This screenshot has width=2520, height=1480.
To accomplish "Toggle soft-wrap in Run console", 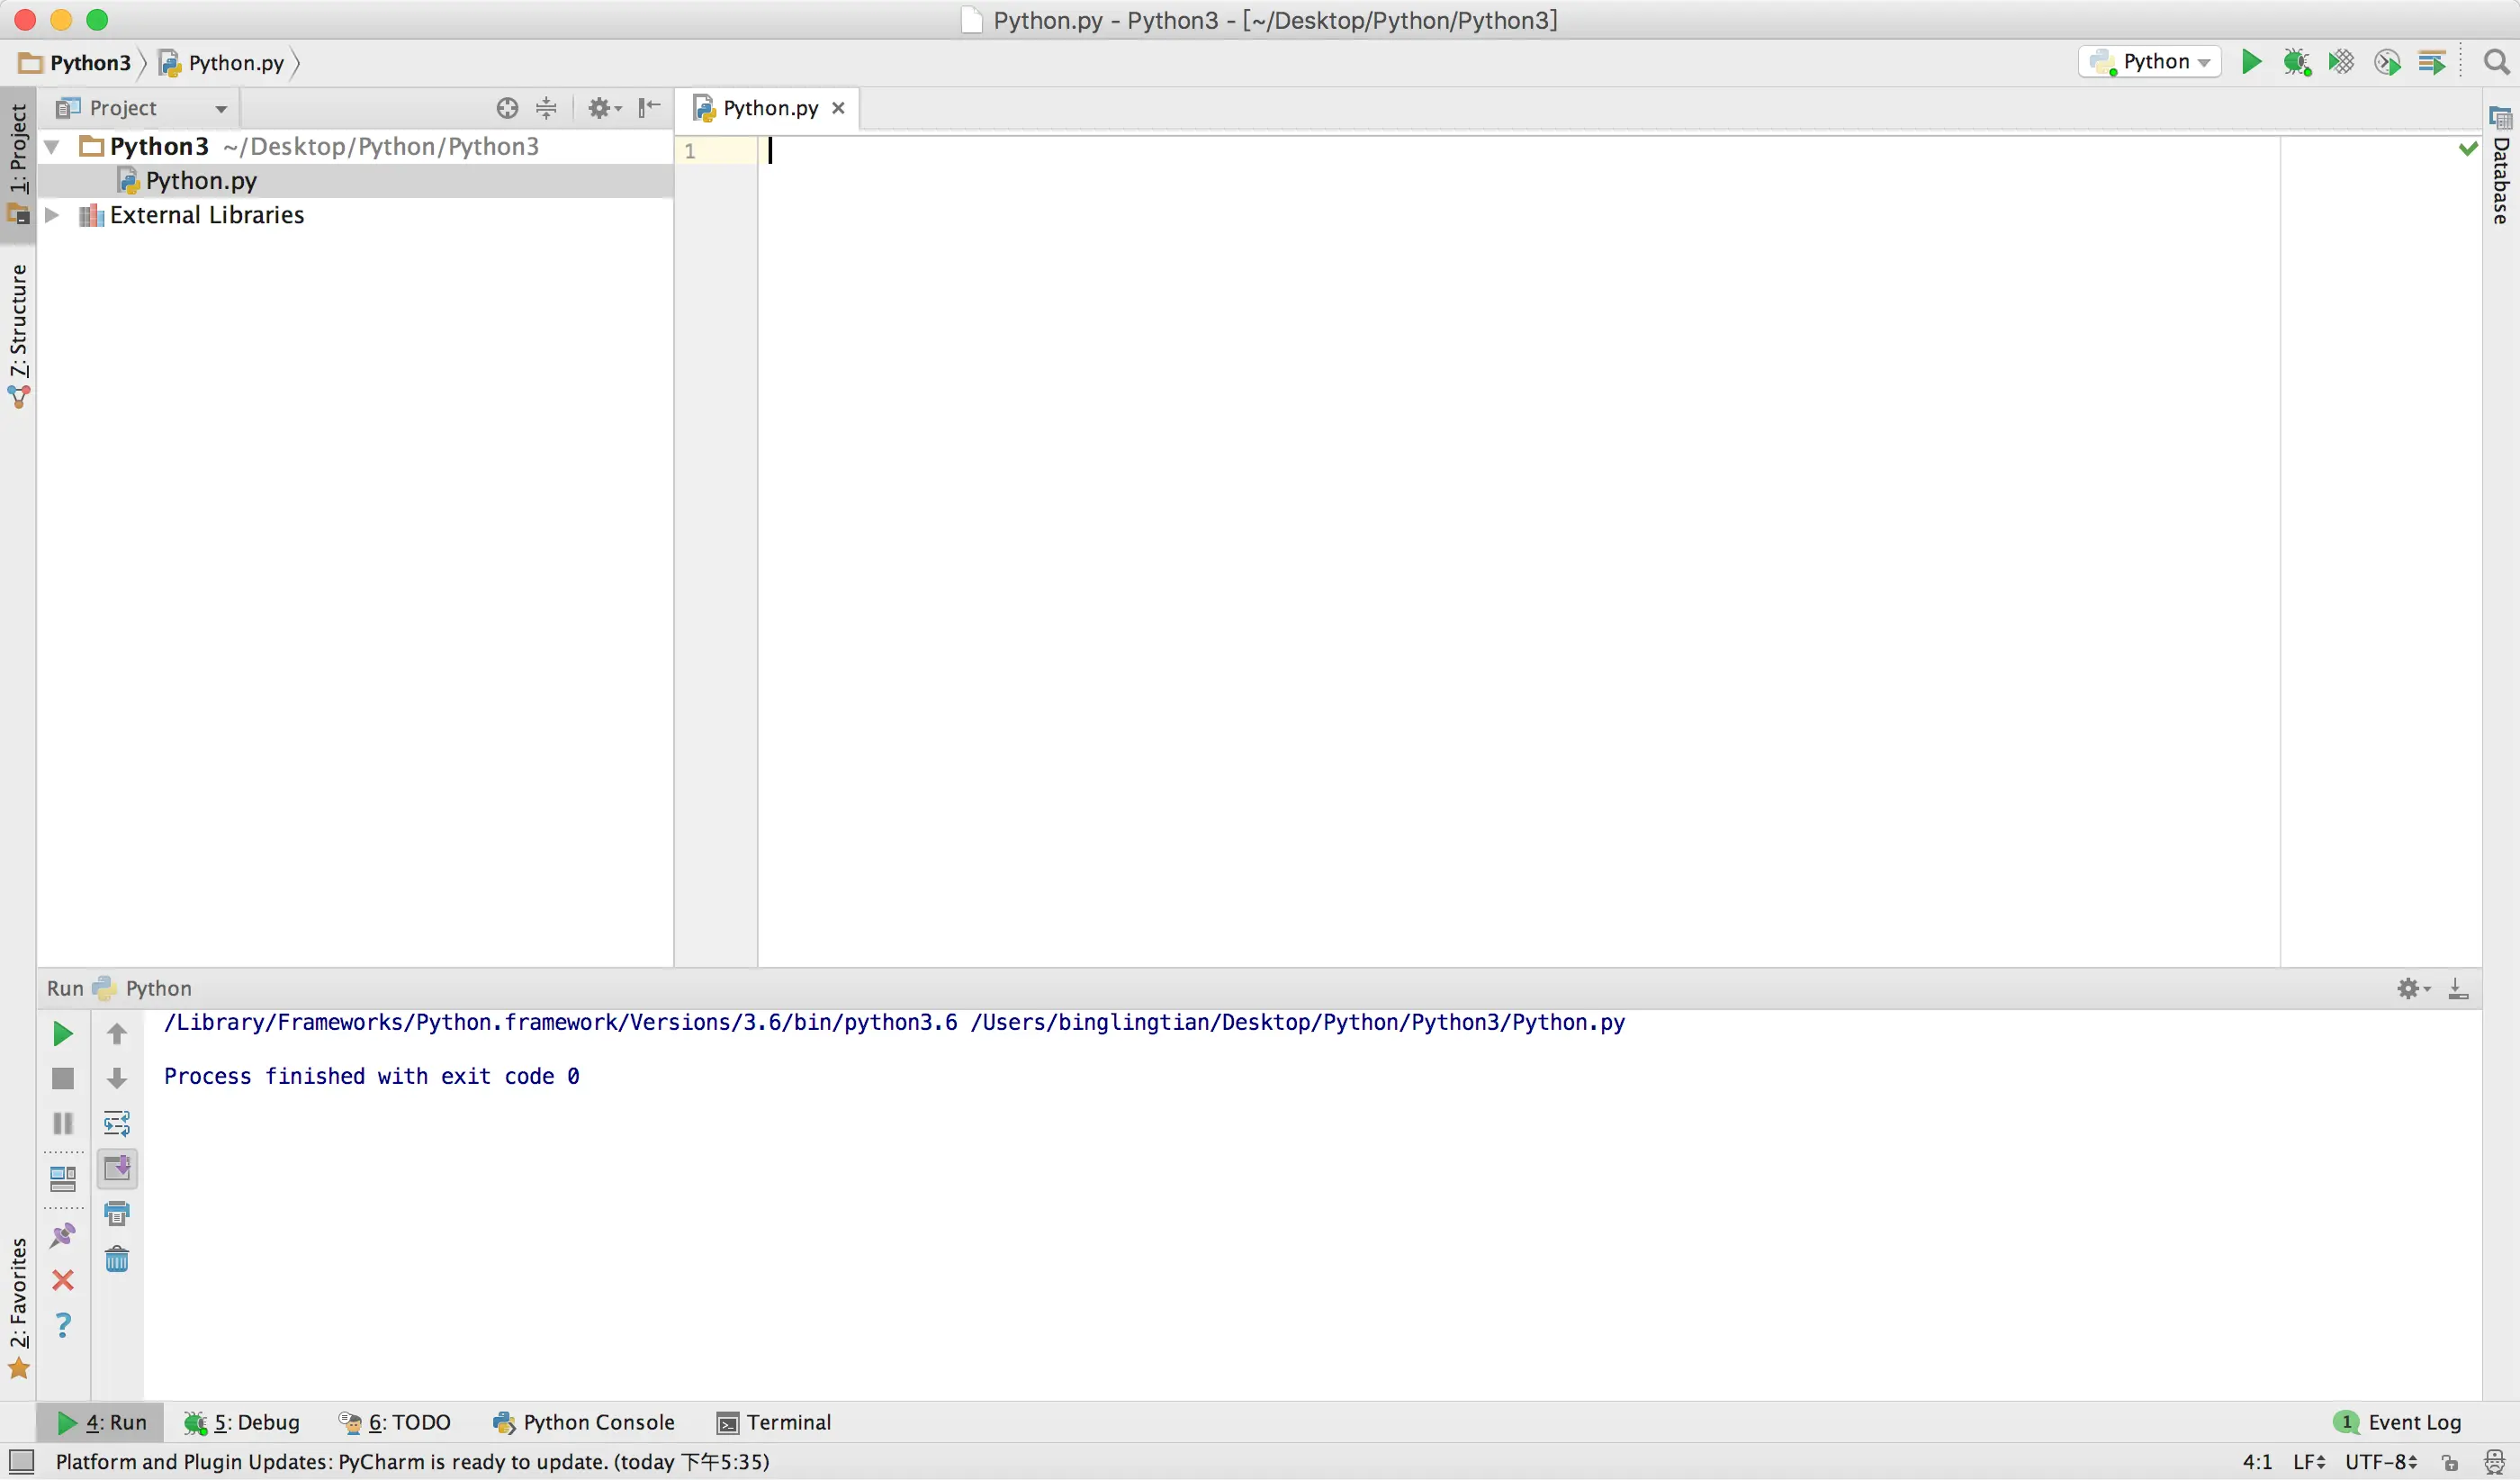I will pyautogui.click(x=117, y=1123).
